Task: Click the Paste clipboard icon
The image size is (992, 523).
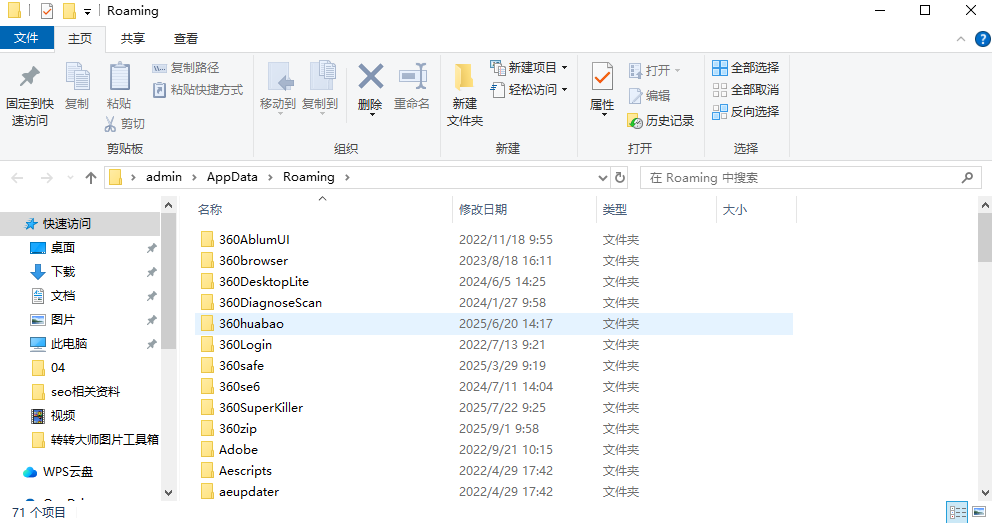Action: click(119, 78)
